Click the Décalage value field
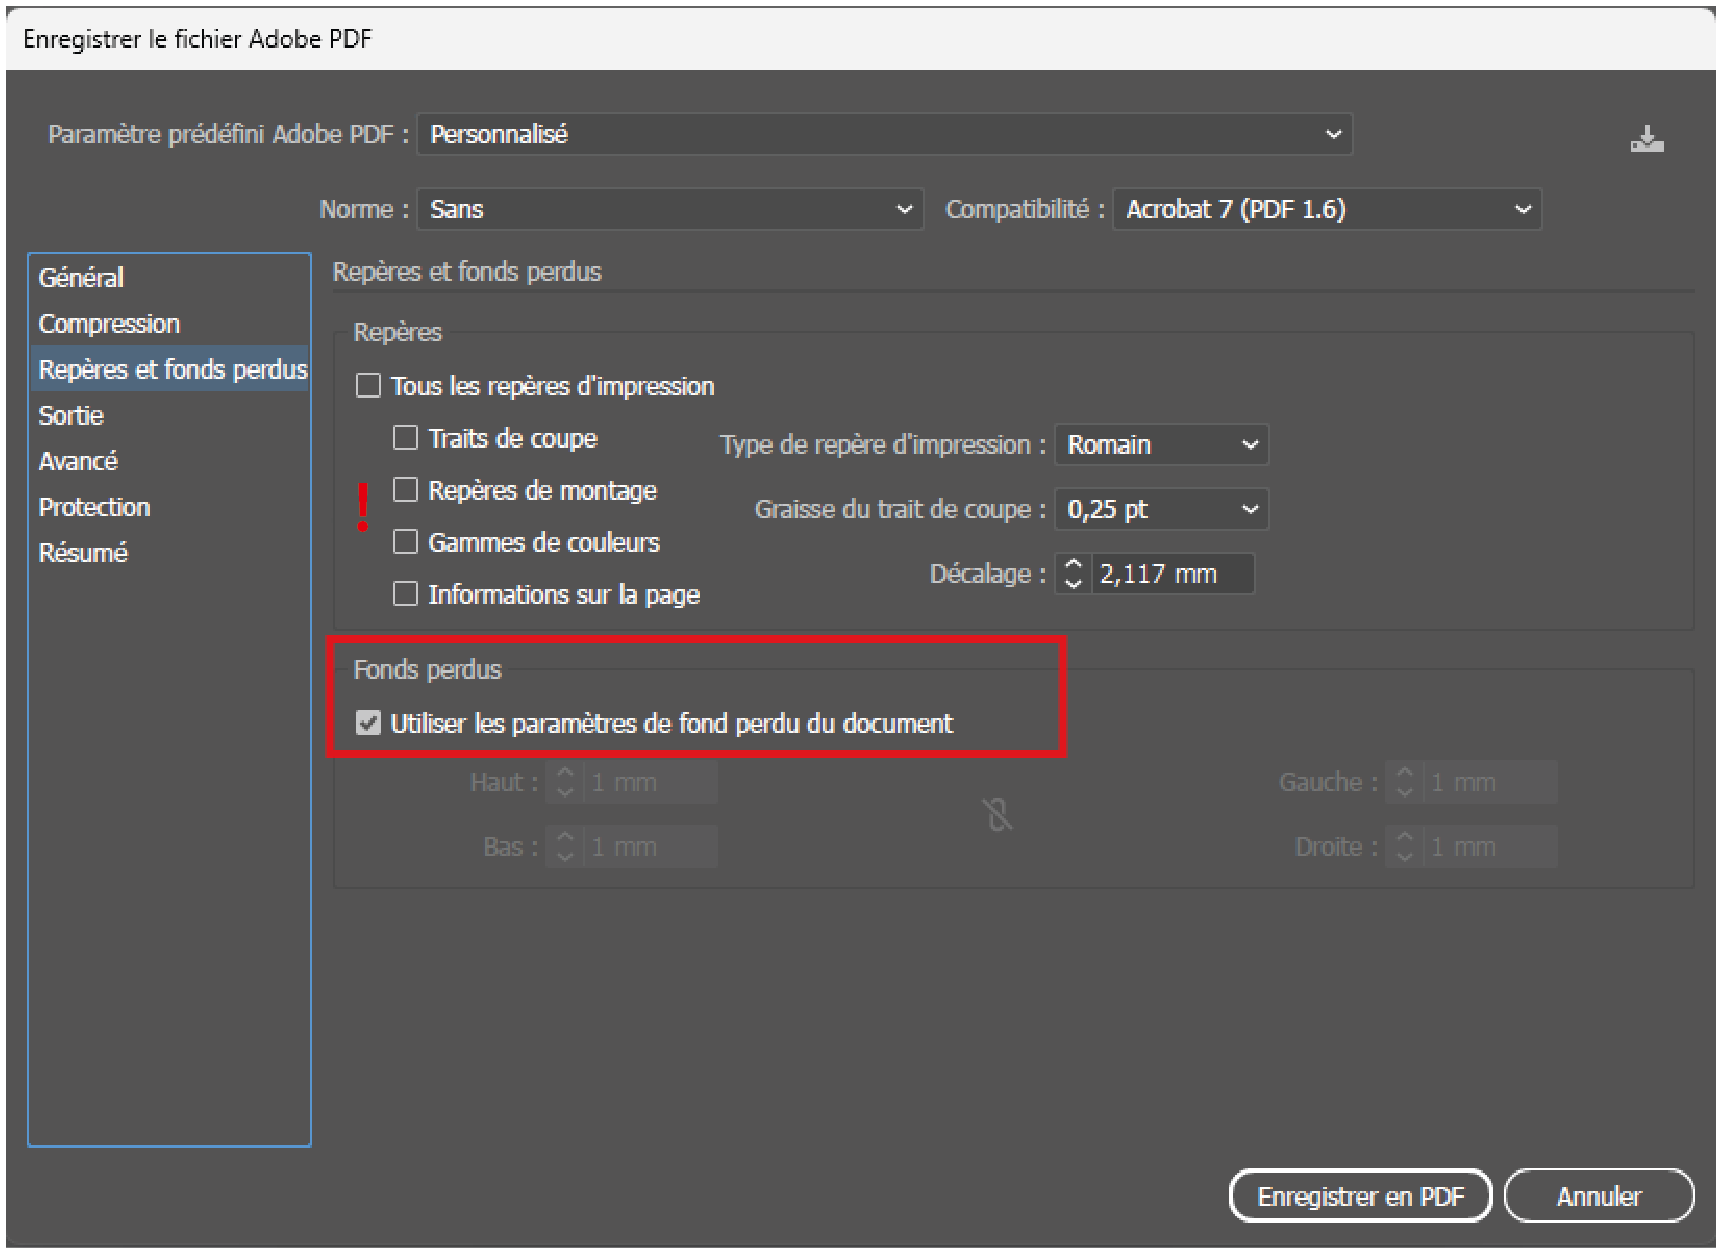Screen dimensions: 1723x1254 (1171, 574)
